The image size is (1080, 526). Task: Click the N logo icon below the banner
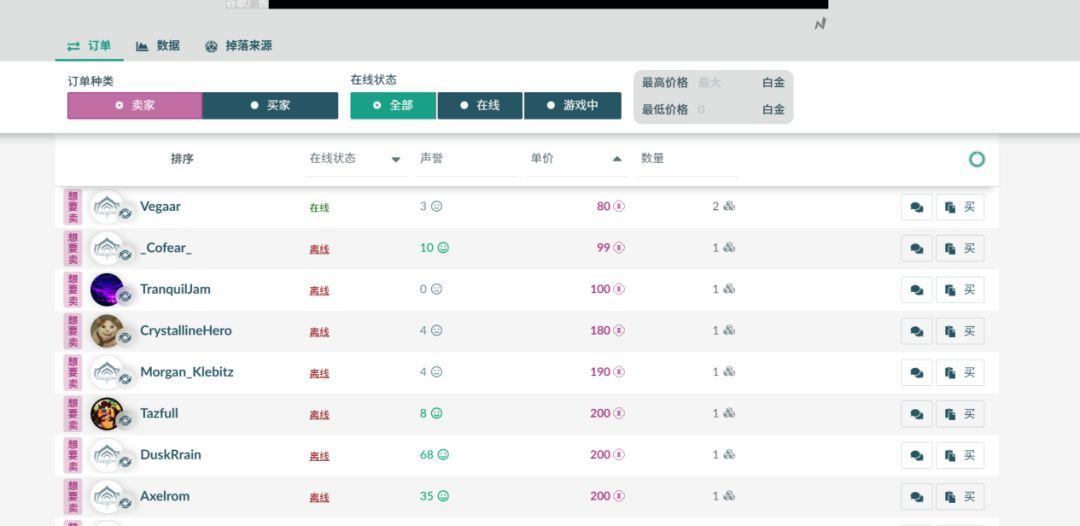pyautogui.click(x=820, y=24)
